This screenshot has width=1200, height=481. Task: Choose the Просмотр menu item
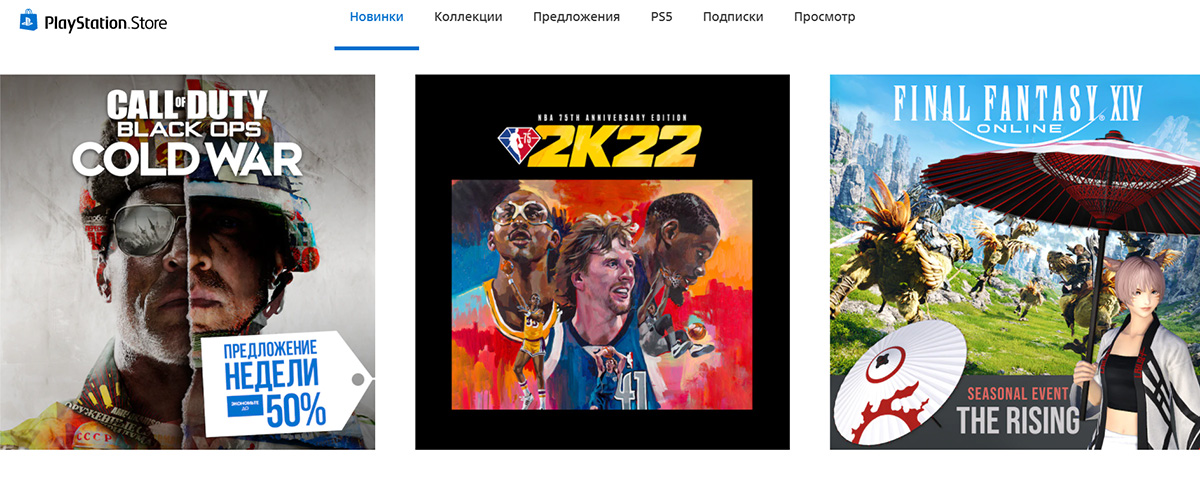pyautogui.click(x=824, y=17)
